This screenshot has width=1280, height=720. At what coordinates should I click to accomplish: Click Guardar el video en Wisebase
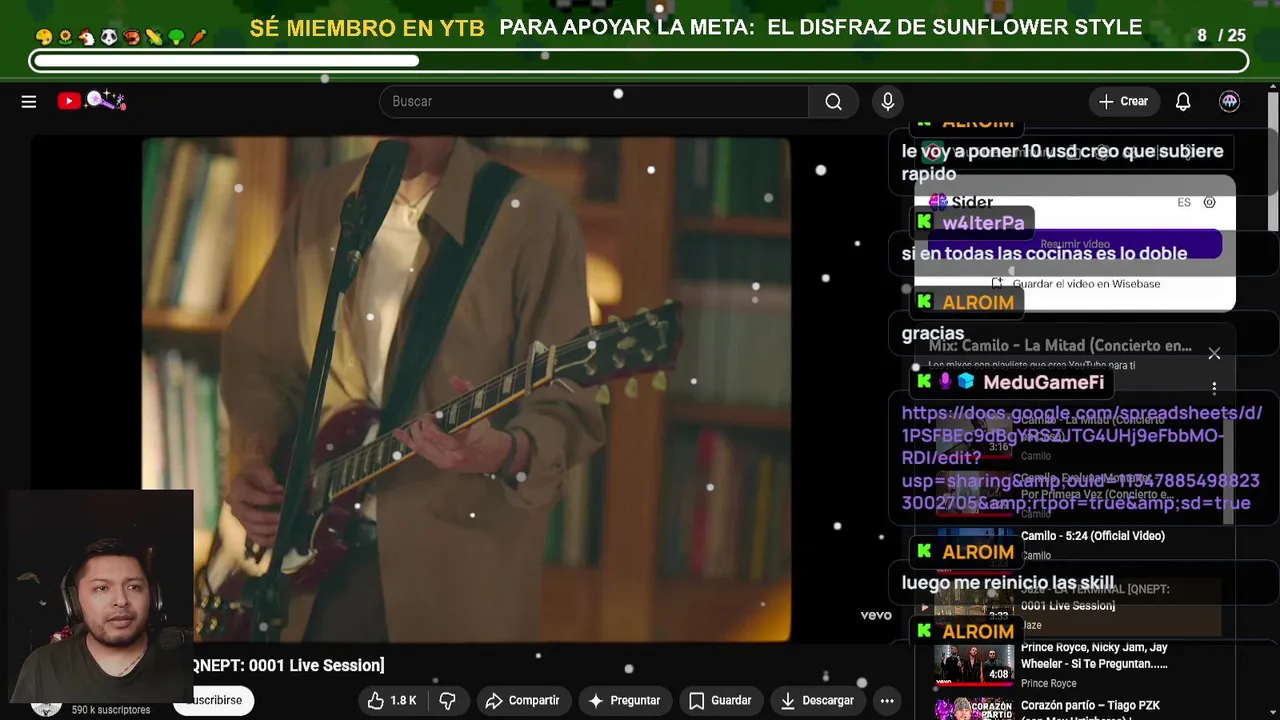point(1075,284)
